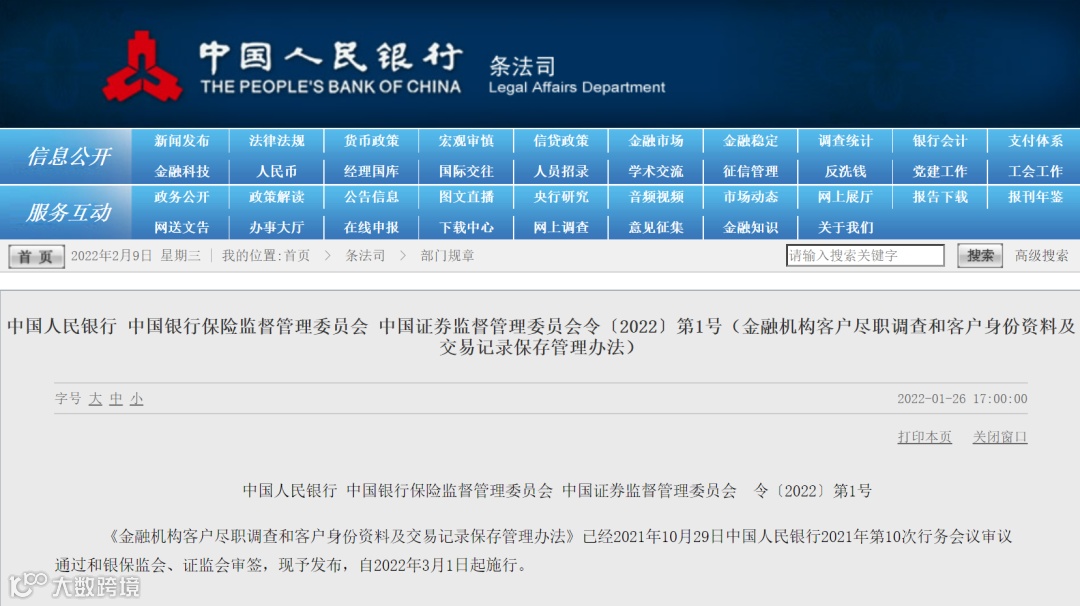
Task: Open 意见征集 menu link
Action: pyautogui.click(x=656, y=227)
